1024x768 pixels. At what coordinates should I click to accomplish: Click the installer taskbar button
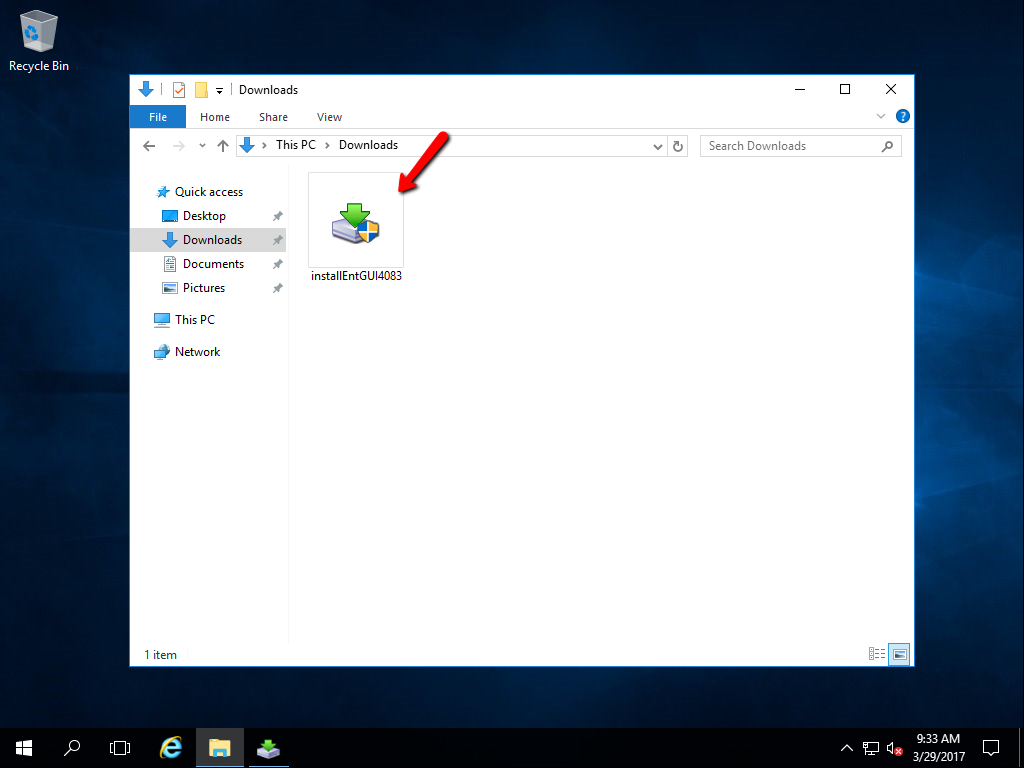(268, 748)
